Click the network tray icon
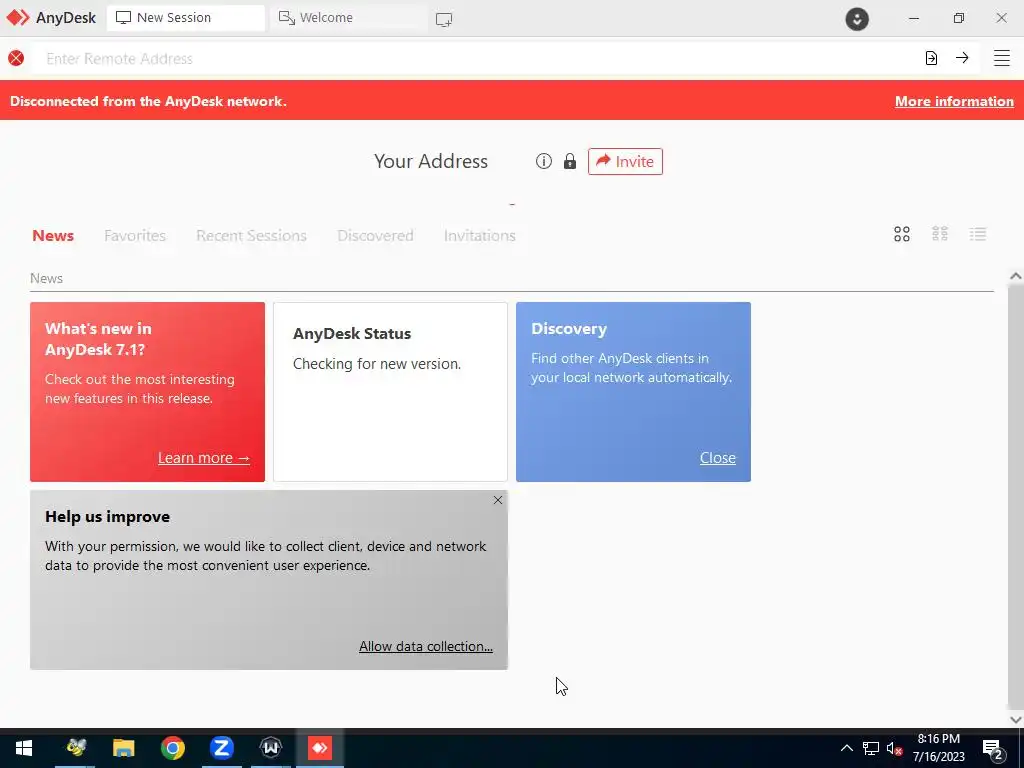1024x768 pixels. coord(871,748)
